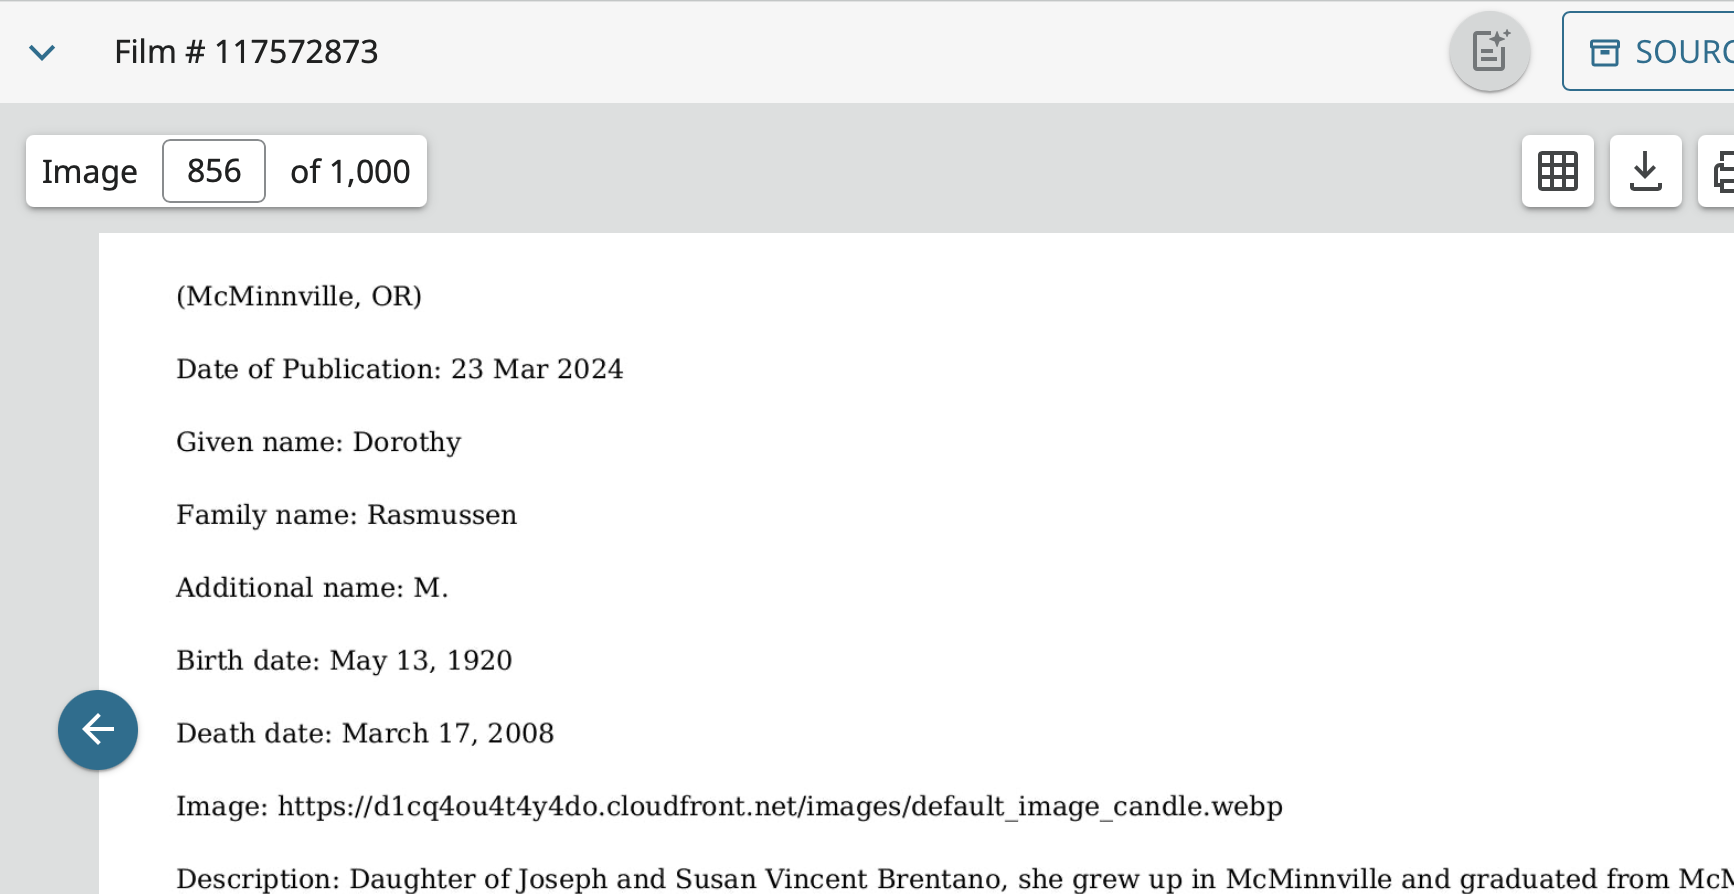Click the image number field showing 856
Screen dimensions: 1734x894
(214, 171)
